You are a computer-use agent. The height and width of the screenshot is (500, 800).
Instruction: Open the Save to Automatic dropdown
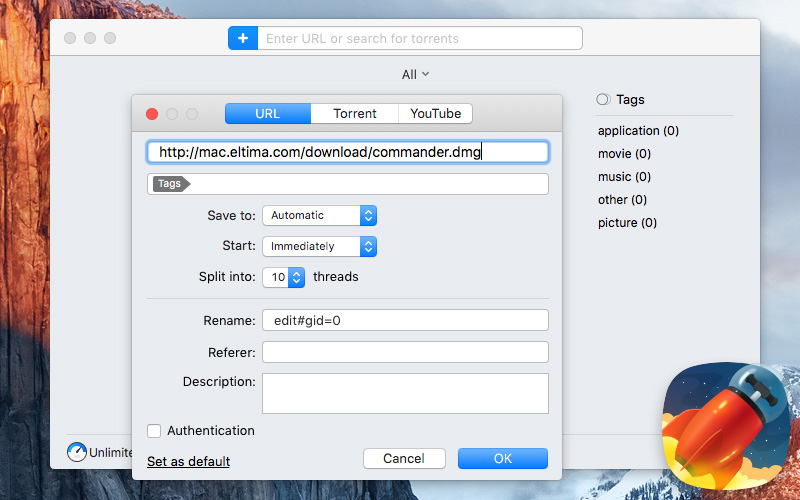319,215
